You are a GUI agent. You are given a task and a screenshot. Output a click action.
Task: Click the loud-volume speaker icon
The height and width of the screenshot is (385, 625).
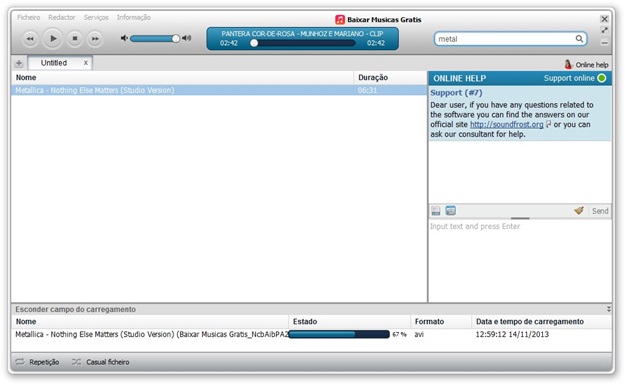pyautogui.click(x=187, y=38)
